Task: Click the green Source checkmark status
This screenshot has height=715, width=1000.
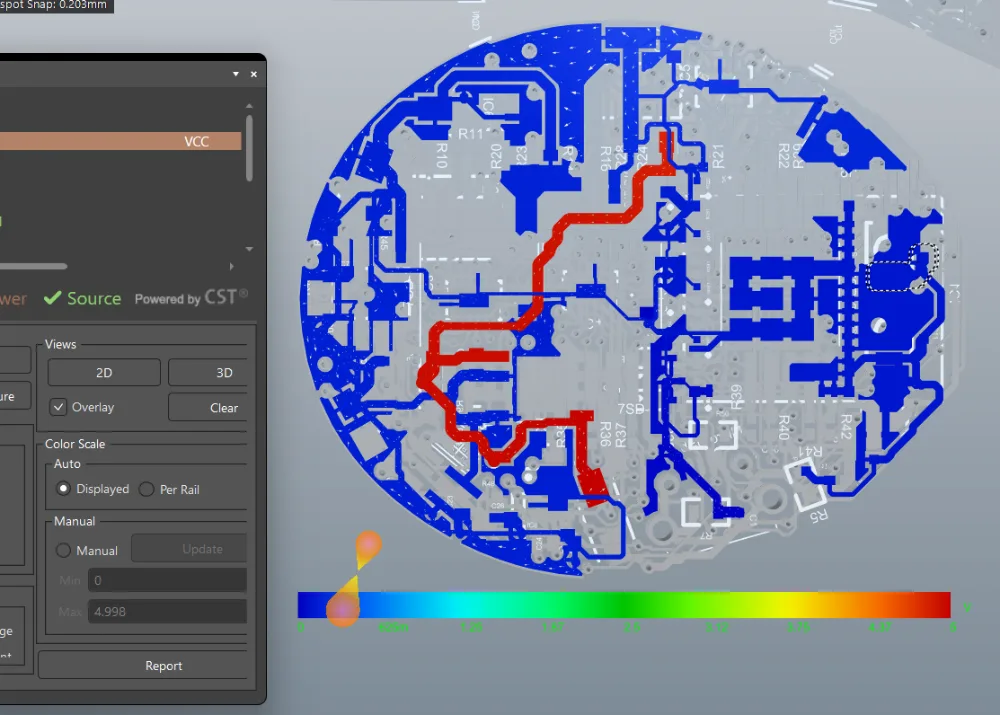Action: pos(82,299)
